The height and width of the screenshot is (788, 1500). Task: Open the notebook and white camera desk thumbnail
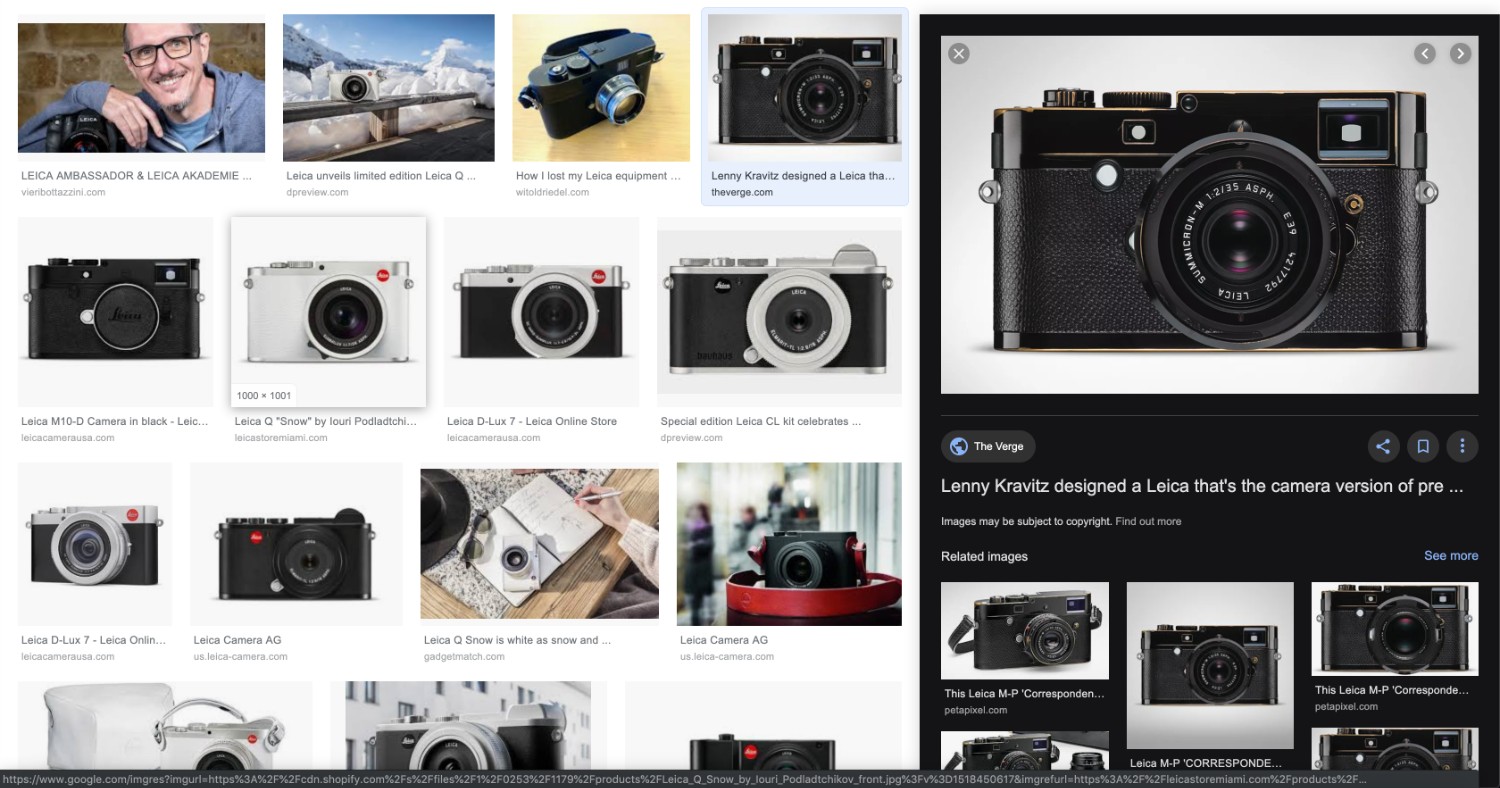point(540,544)
